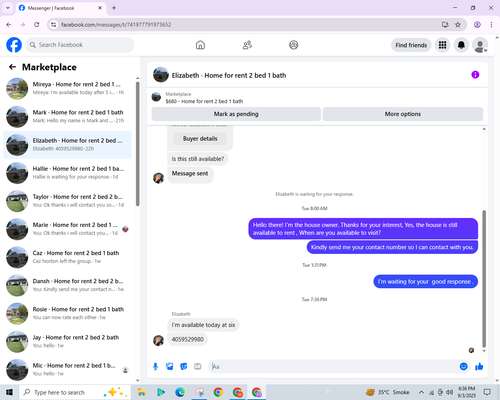Screen dimensions: 500x400
Task: Click More options button
Action: (x=403, y=114)
